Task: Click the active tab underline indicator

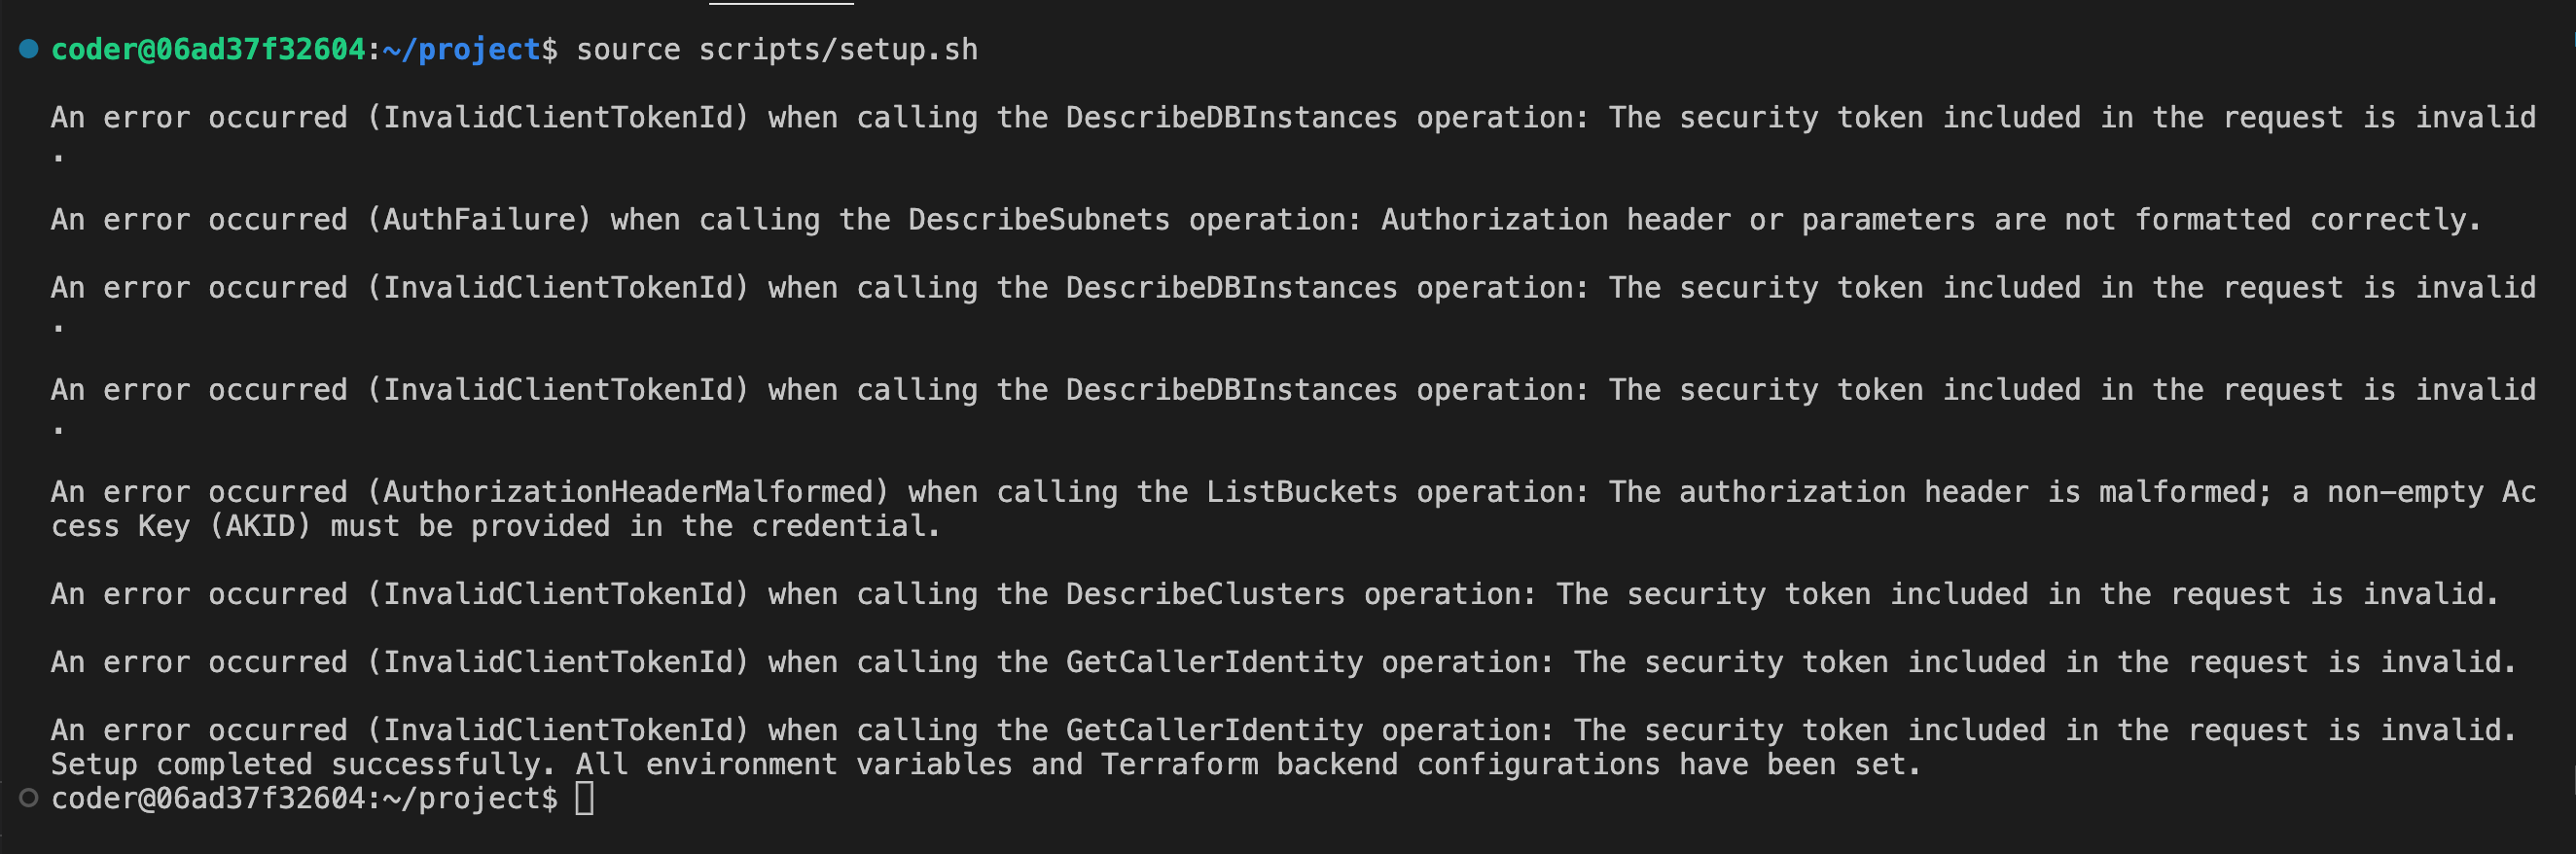Action: click(x=781, y=3)
